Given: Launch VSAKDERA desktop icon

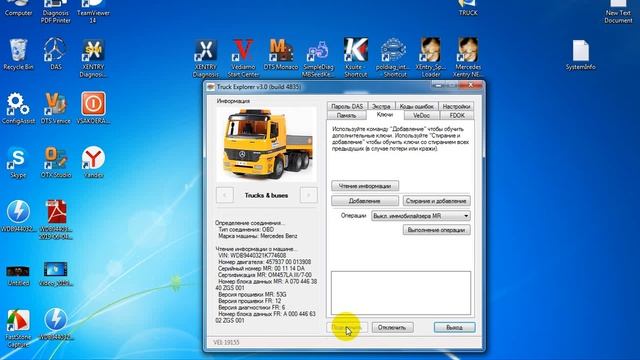Looking at the screenshot, I should coord(93,108).
